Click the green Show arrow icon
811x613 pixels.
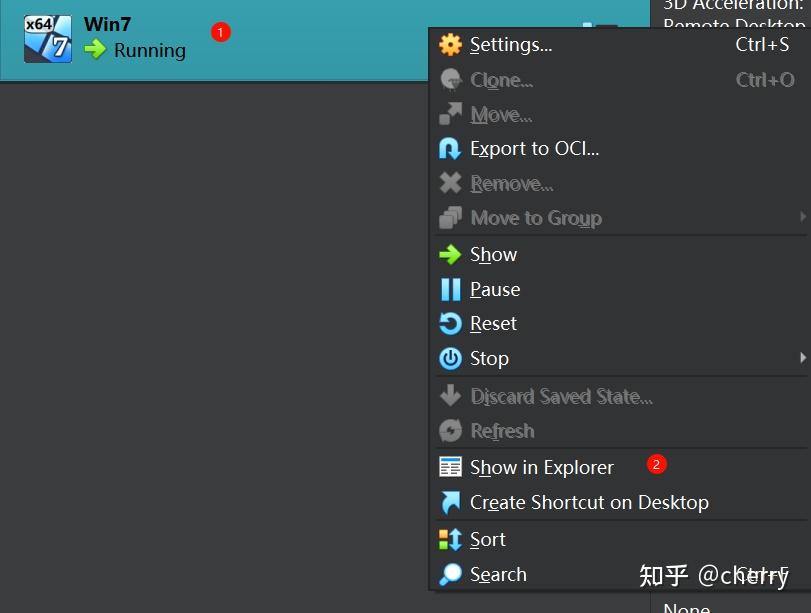(x=450, y=255)
